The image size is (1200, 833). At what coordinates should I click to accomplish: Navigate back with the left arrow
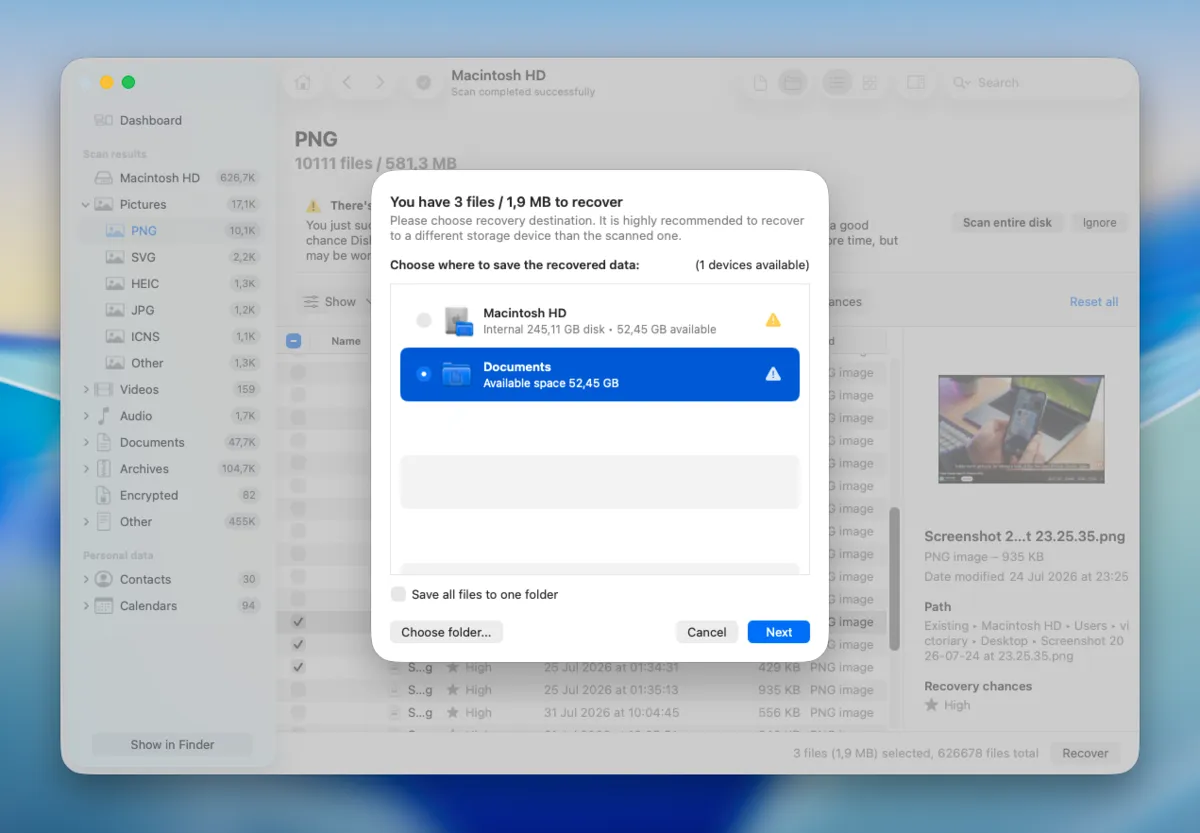(x=347, y=83)
